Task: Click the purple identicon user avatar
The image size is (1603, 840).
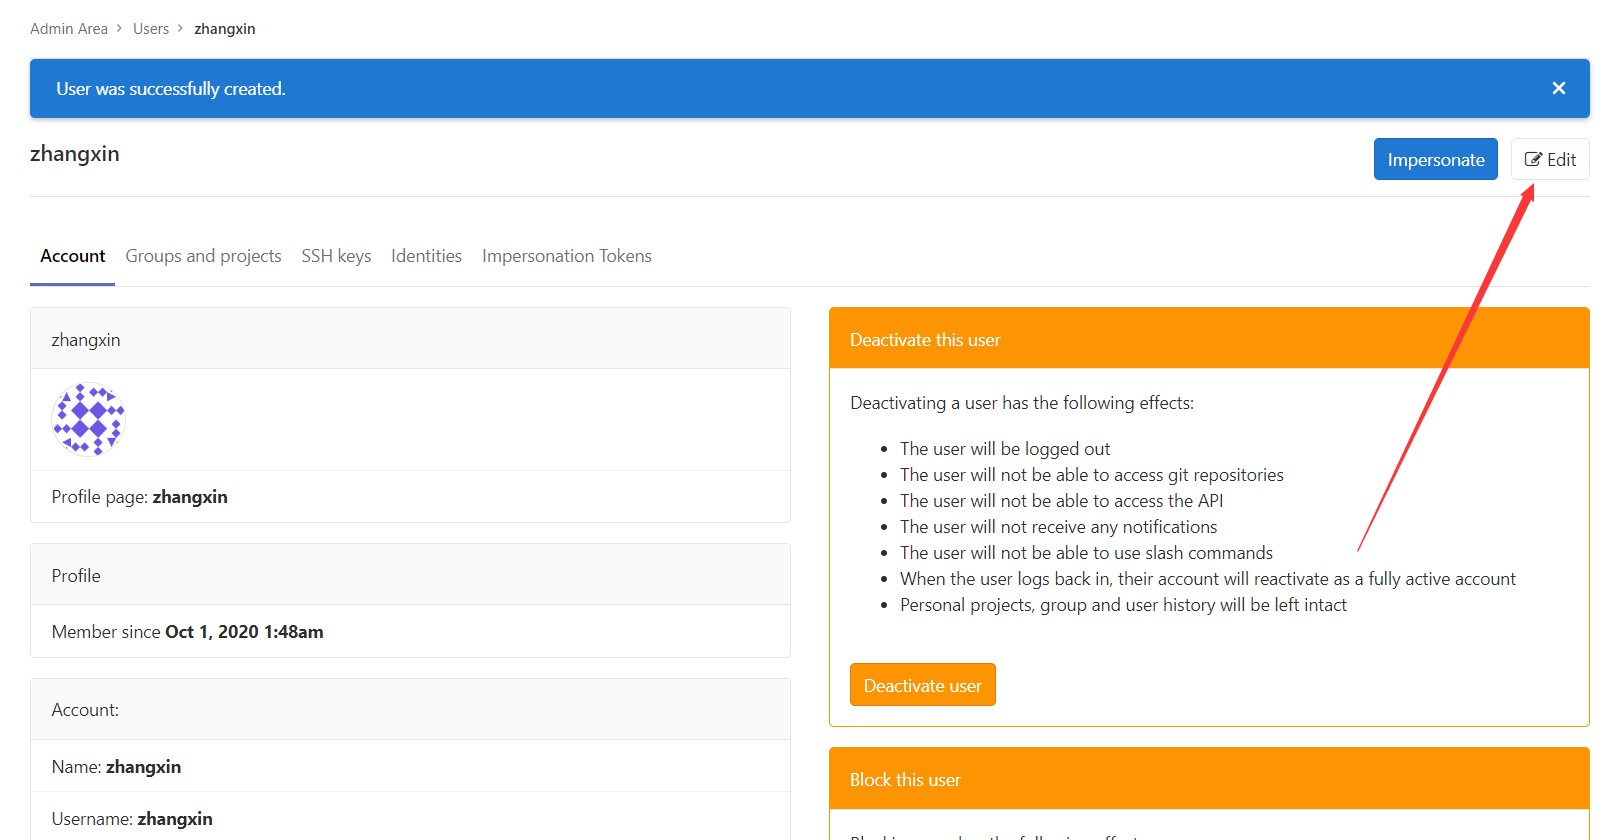Action: coord(89,419)
